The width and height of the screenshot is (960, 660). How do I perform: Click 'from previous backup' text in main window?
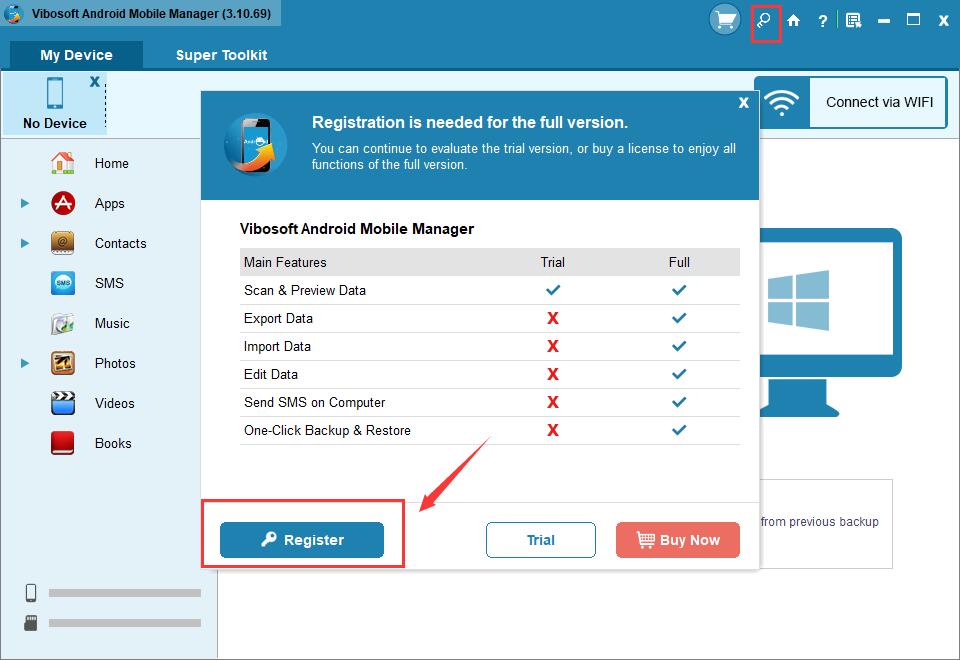point(820,522)
